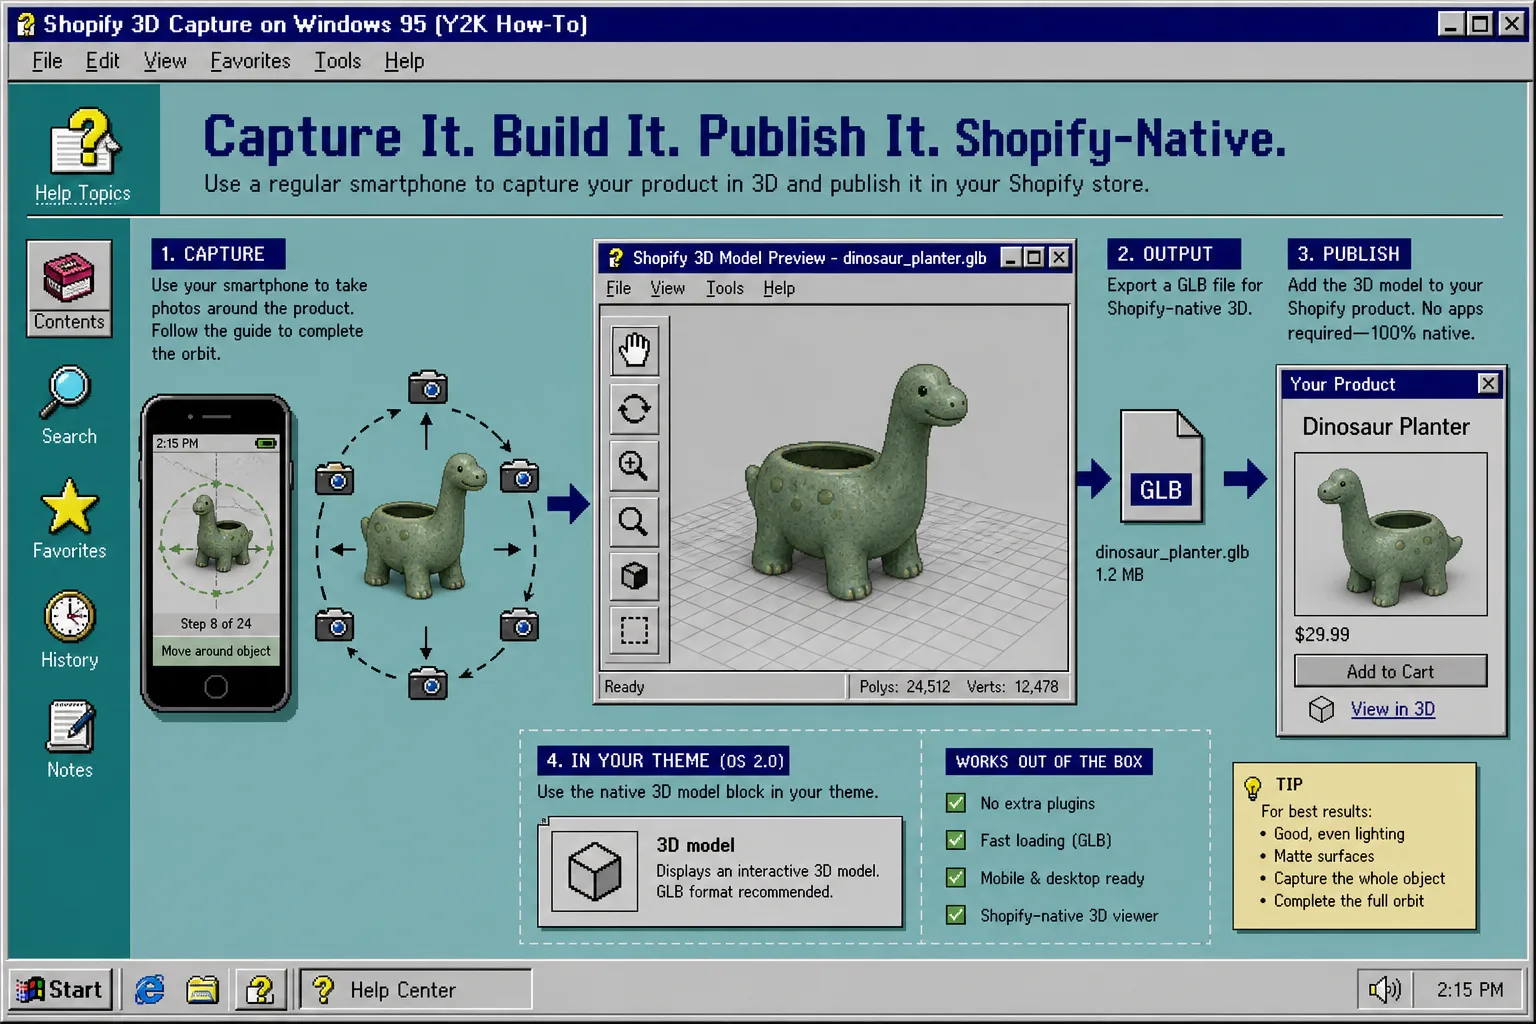Click the 3. PUBLISH step heading

(1348, 254)
